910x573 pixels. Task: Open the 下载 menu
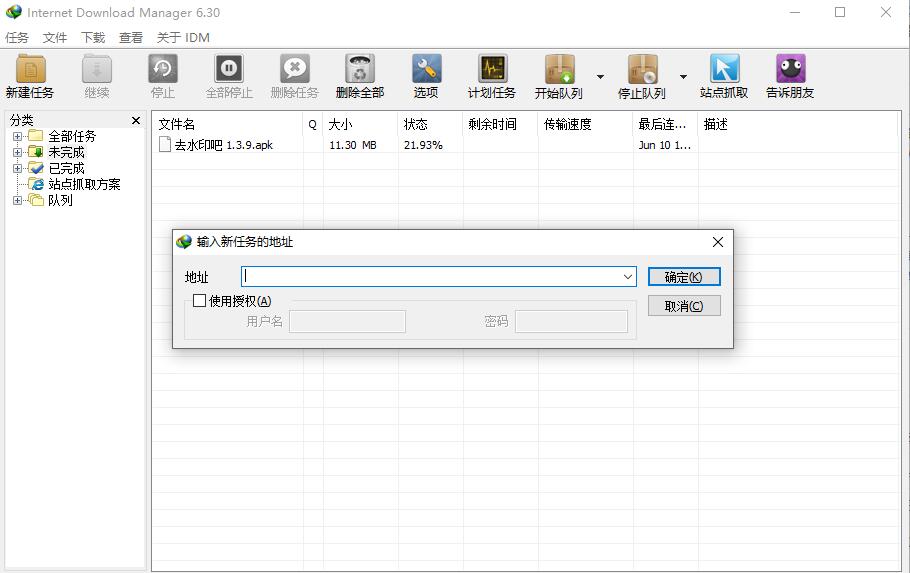(x=93, y=38)
